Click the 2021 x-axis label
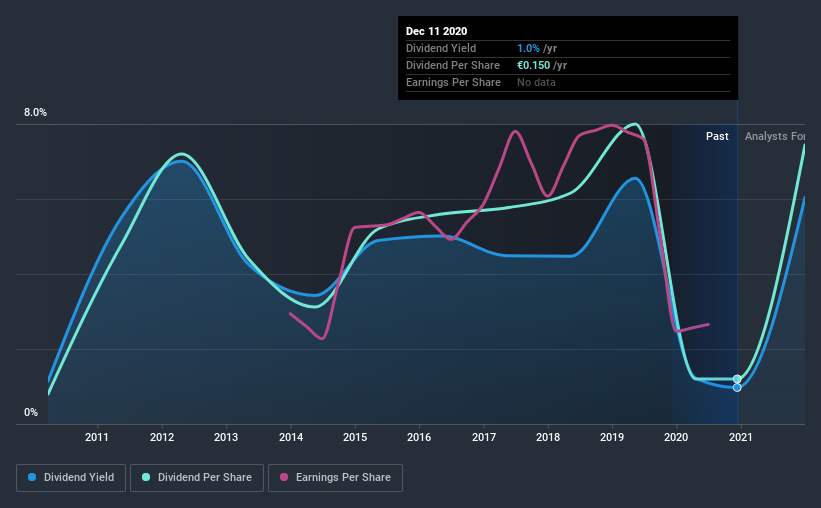Screen dimensions: 821x508 (x=740, y=437)
